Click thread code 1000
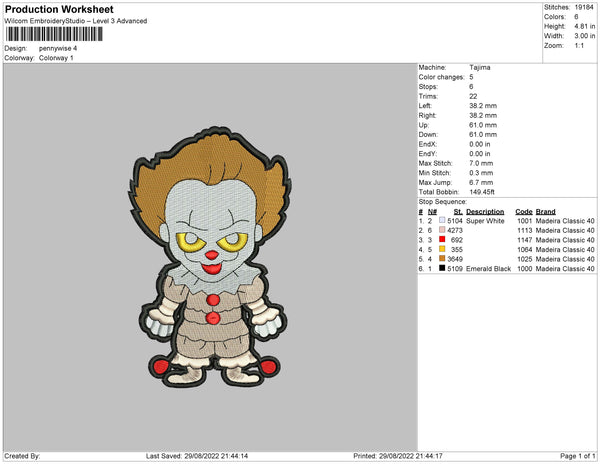Viewport: 600px width, 464px height. pos(525,269)
